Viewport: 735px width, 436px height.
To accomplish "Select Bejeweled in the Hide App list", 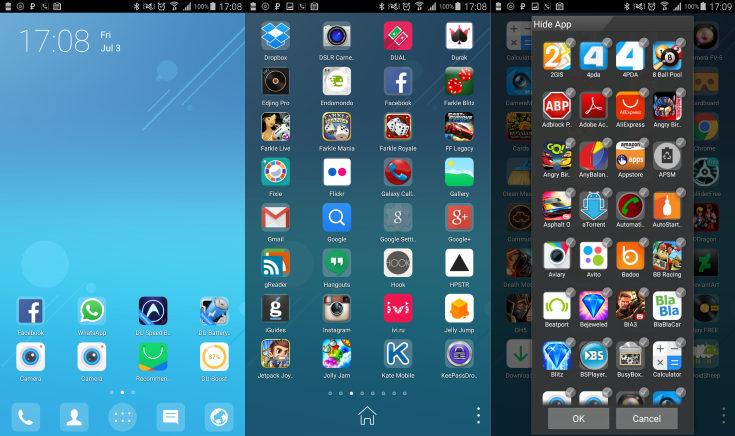I will tap(593, 306).
